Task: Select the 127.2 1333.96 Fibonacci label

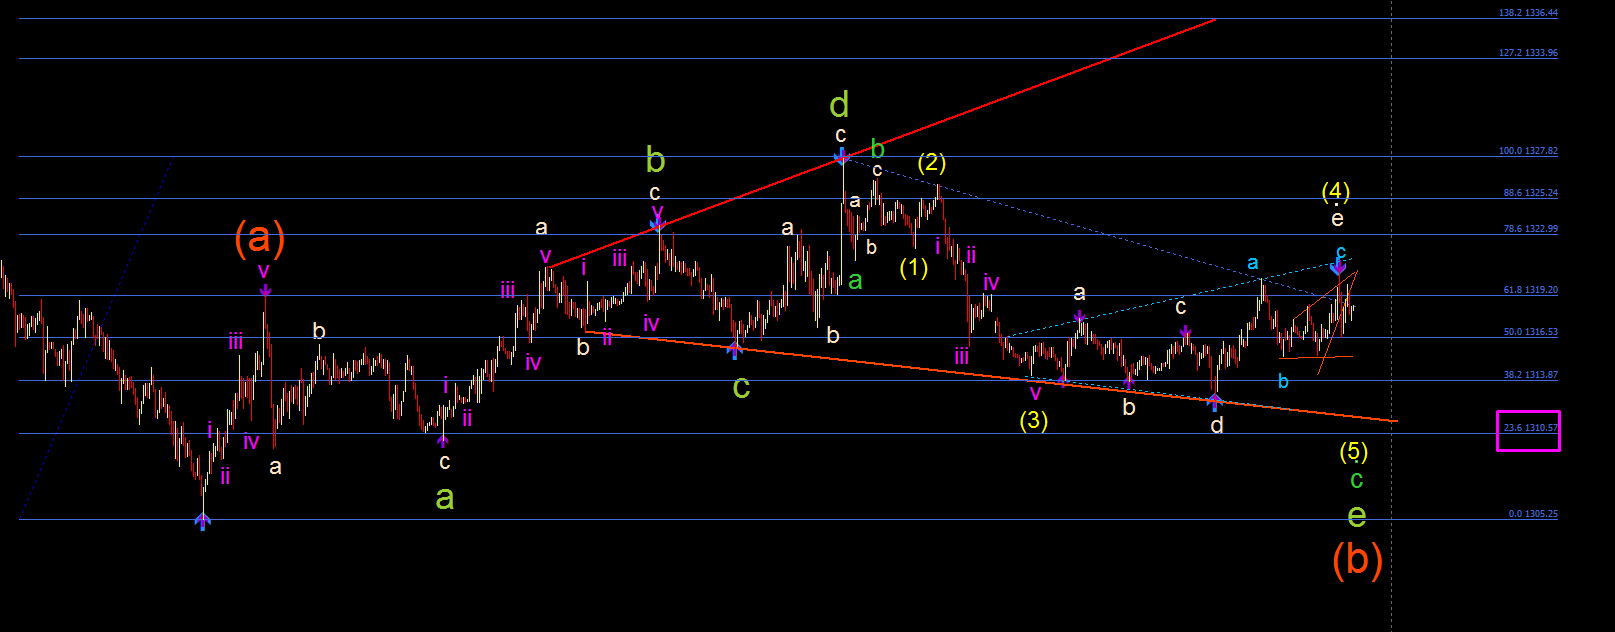Action: pos(1528,53)
